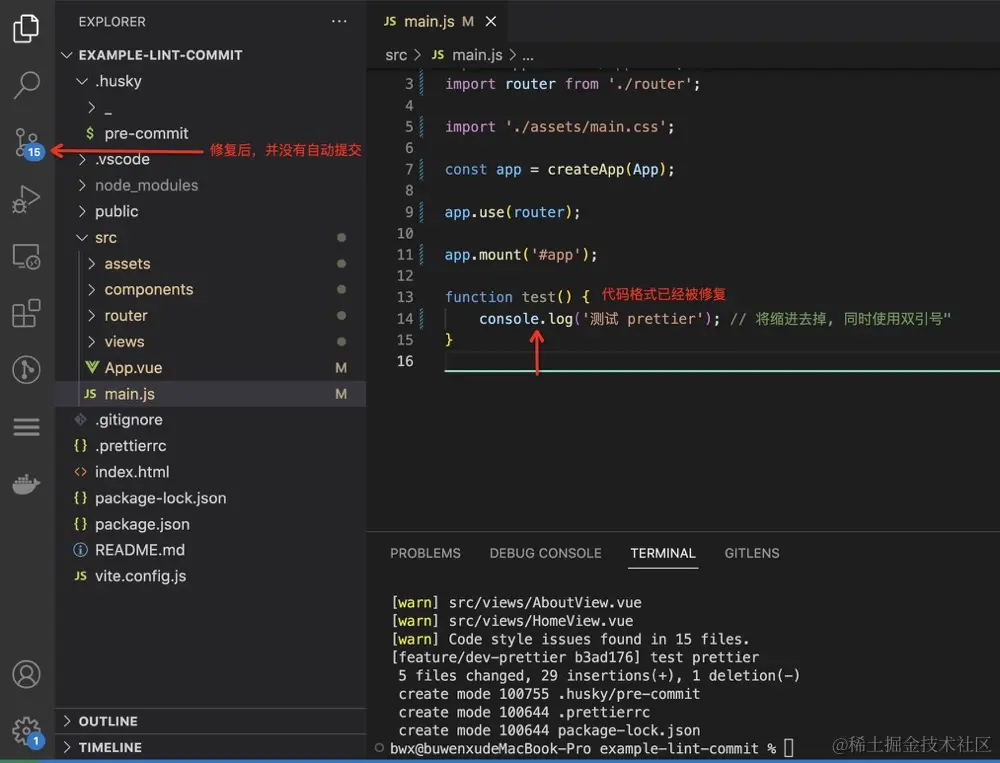1000x763 pixels.
Task: Open Explorer more actions ellipsis
Action: (x=339, y=22)
